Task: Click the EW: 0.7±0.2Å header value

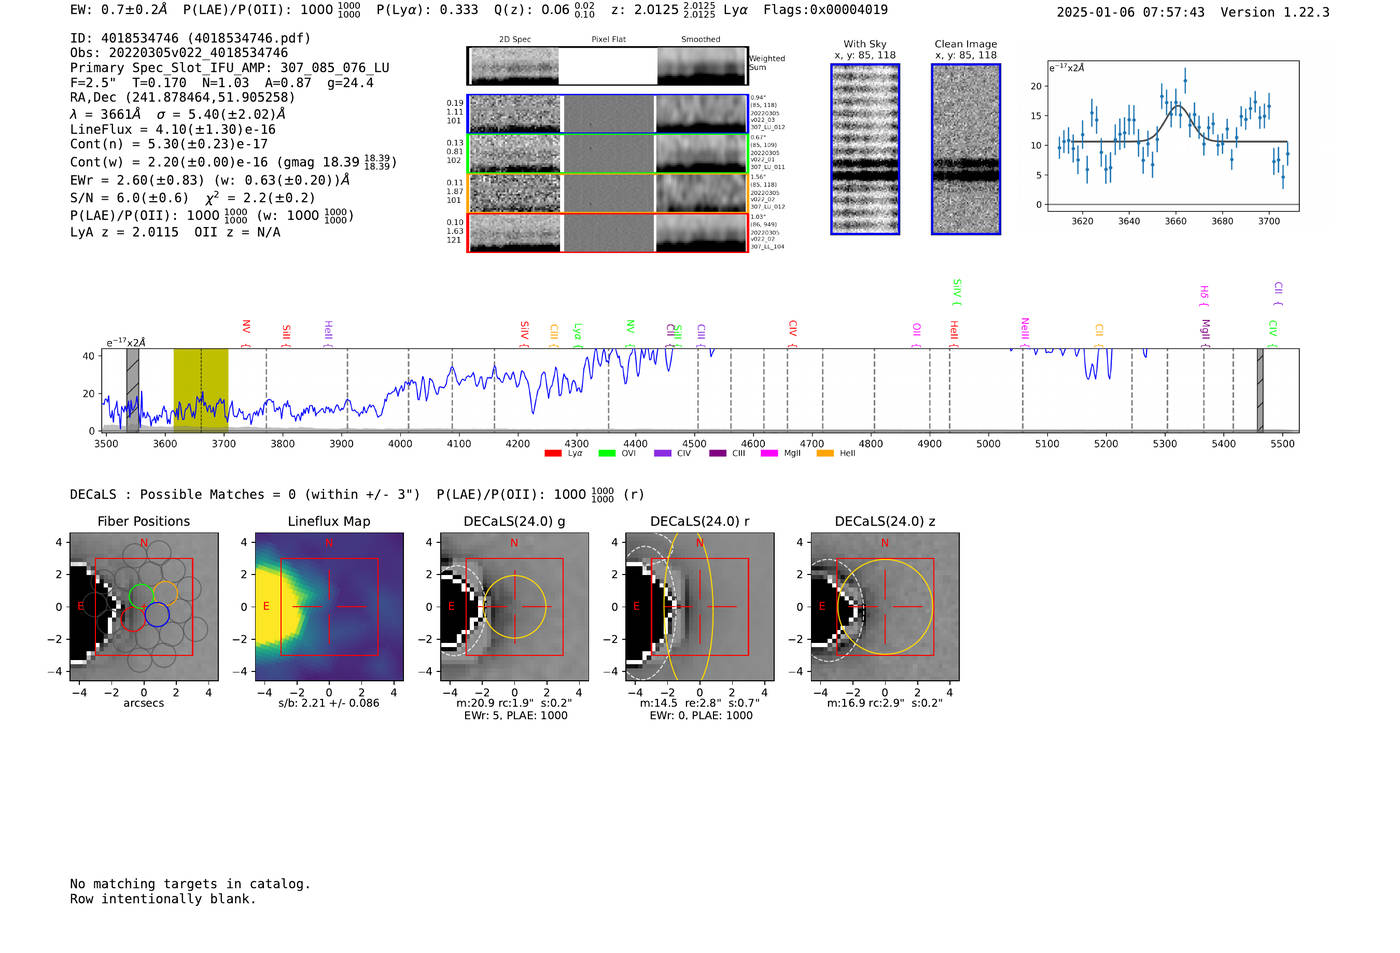Action: pos(119,10)
